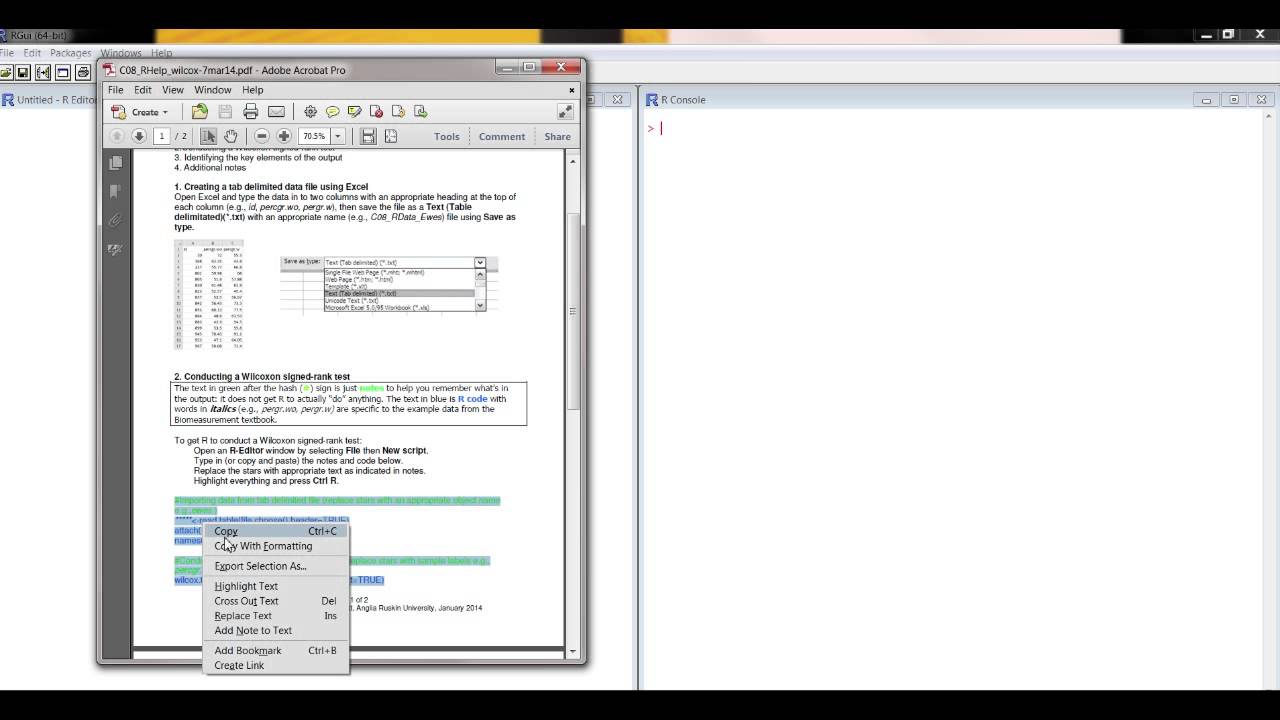Click the grayed Save disk icon in Acrobat
1280x720 pixels.
[x=225, y=111]
